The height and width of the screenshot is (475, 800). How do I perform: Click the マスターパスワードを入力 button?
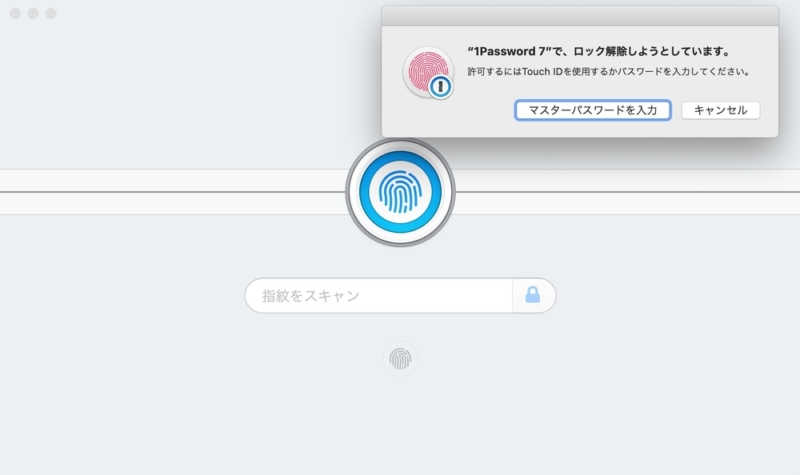coord(593,110)
